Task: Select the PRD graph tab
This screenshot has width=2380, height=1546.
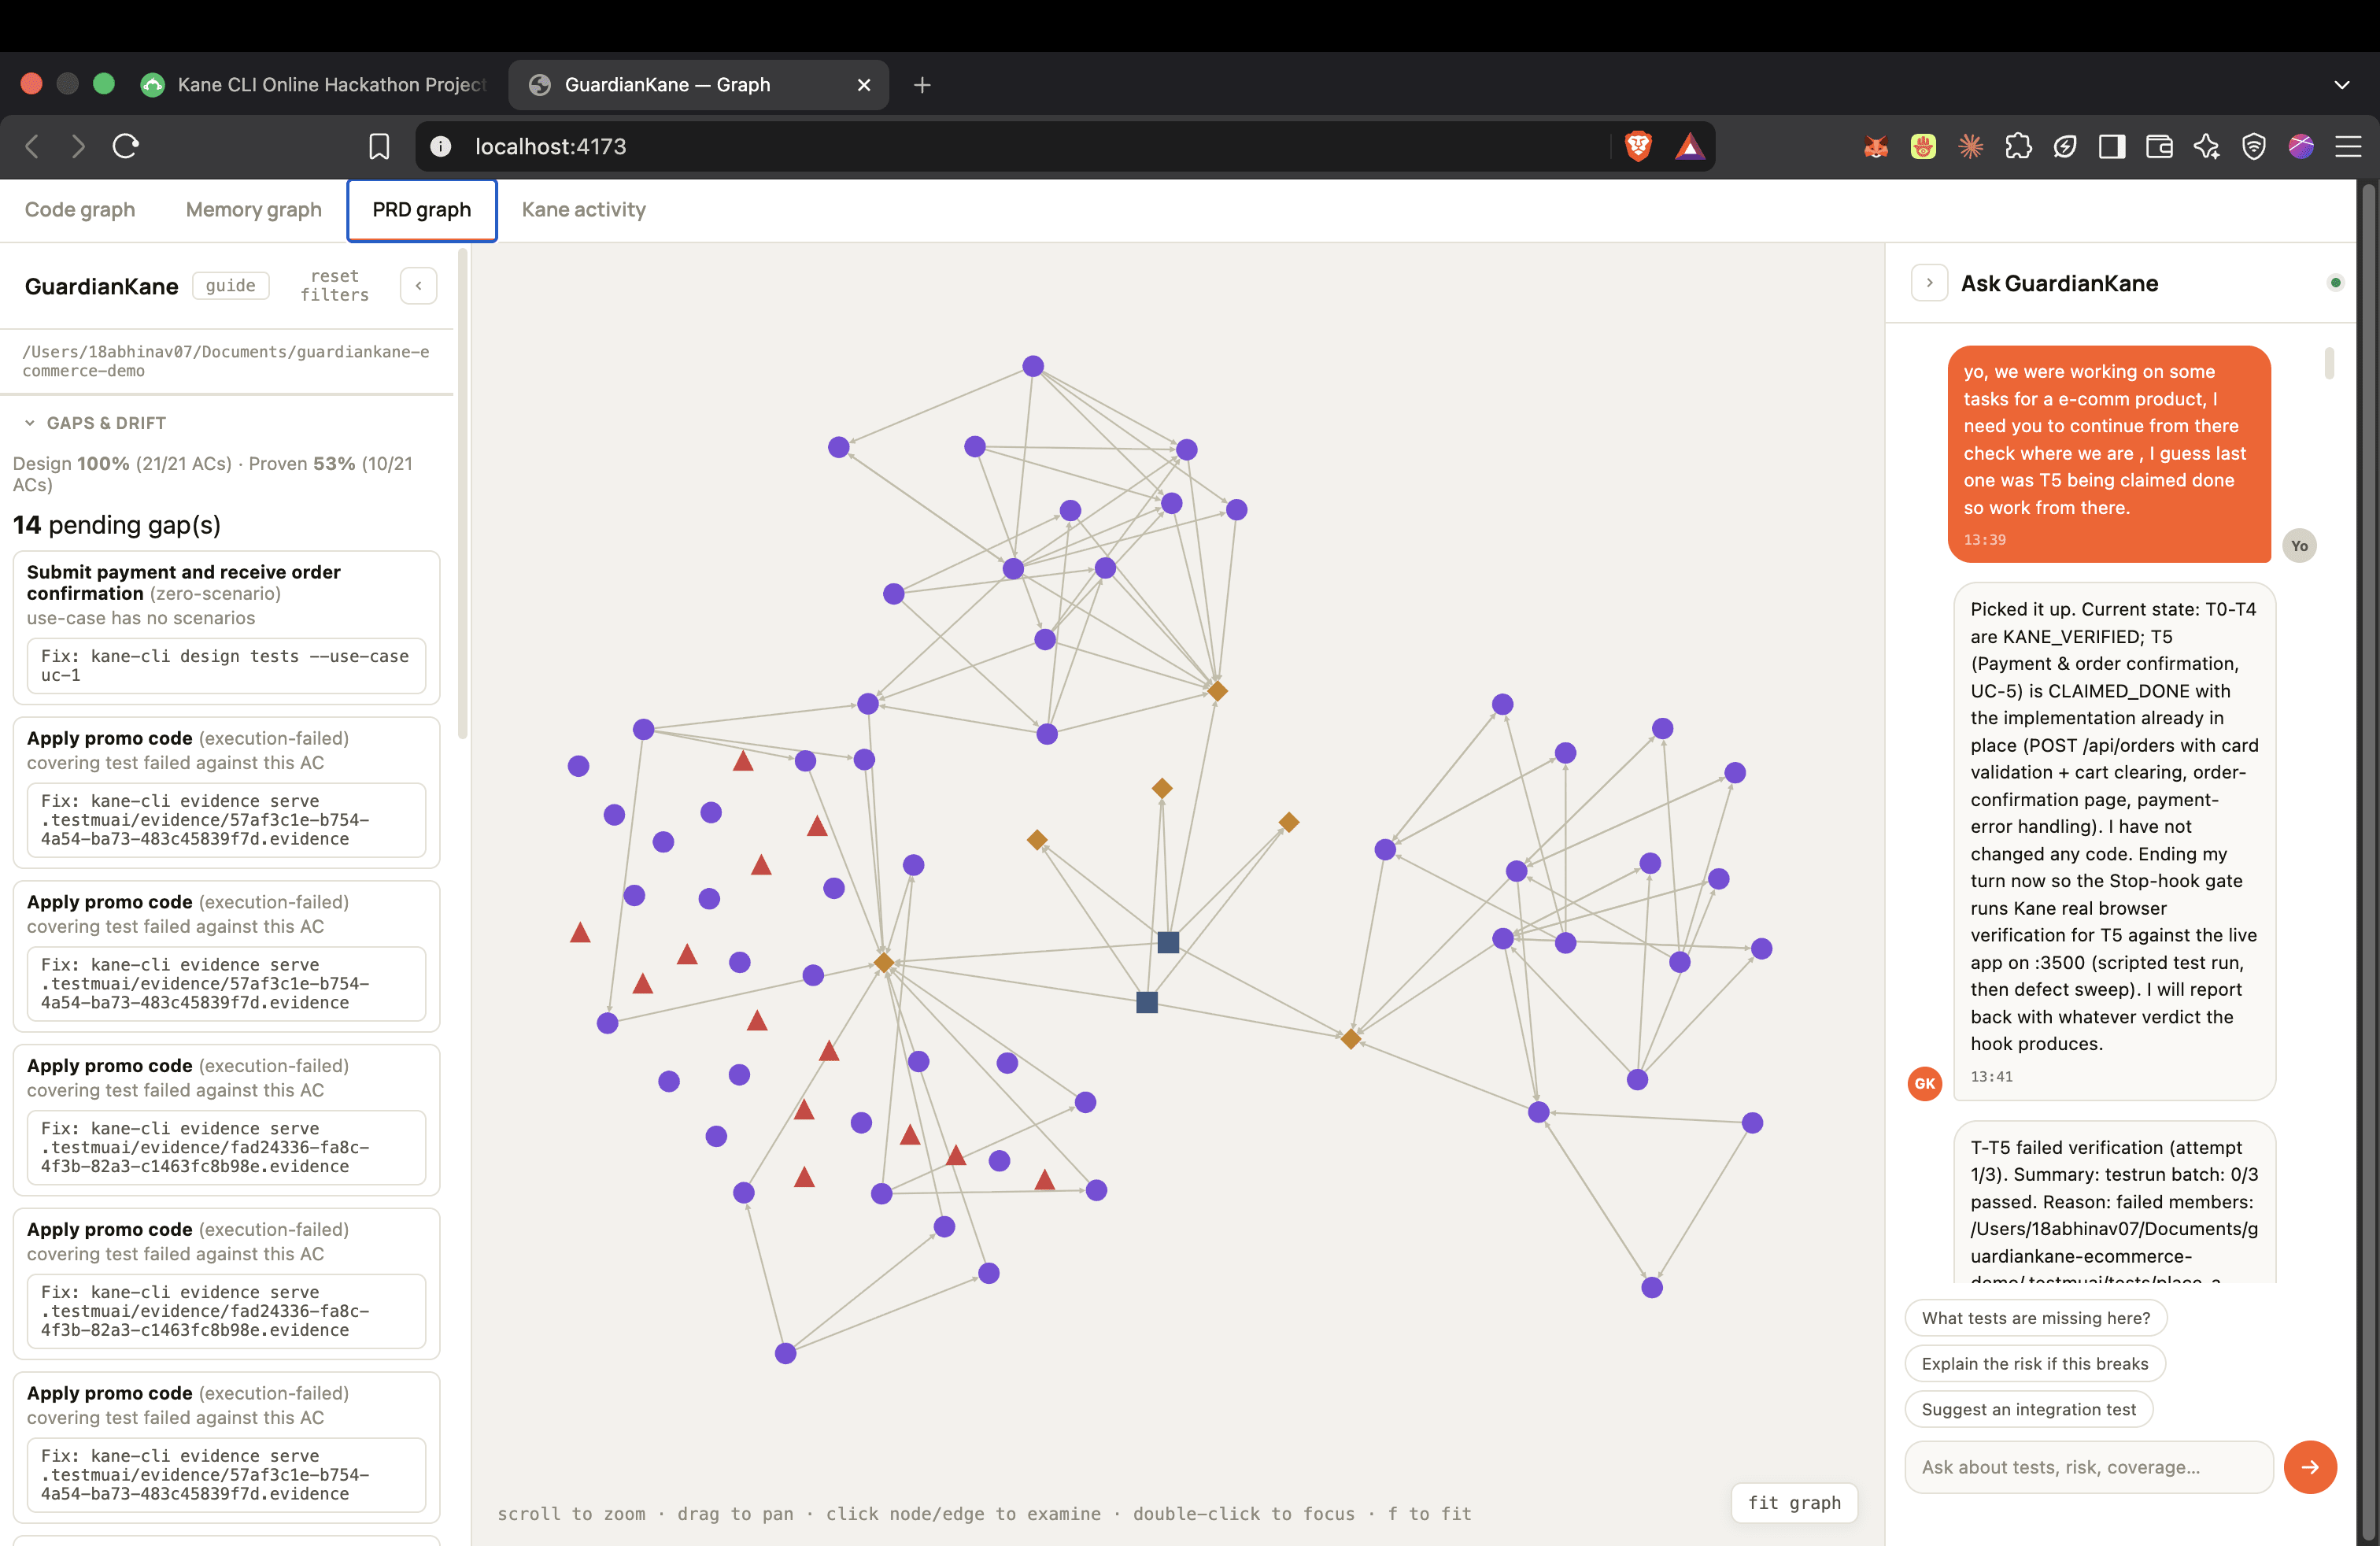Action: click(422, 210)
